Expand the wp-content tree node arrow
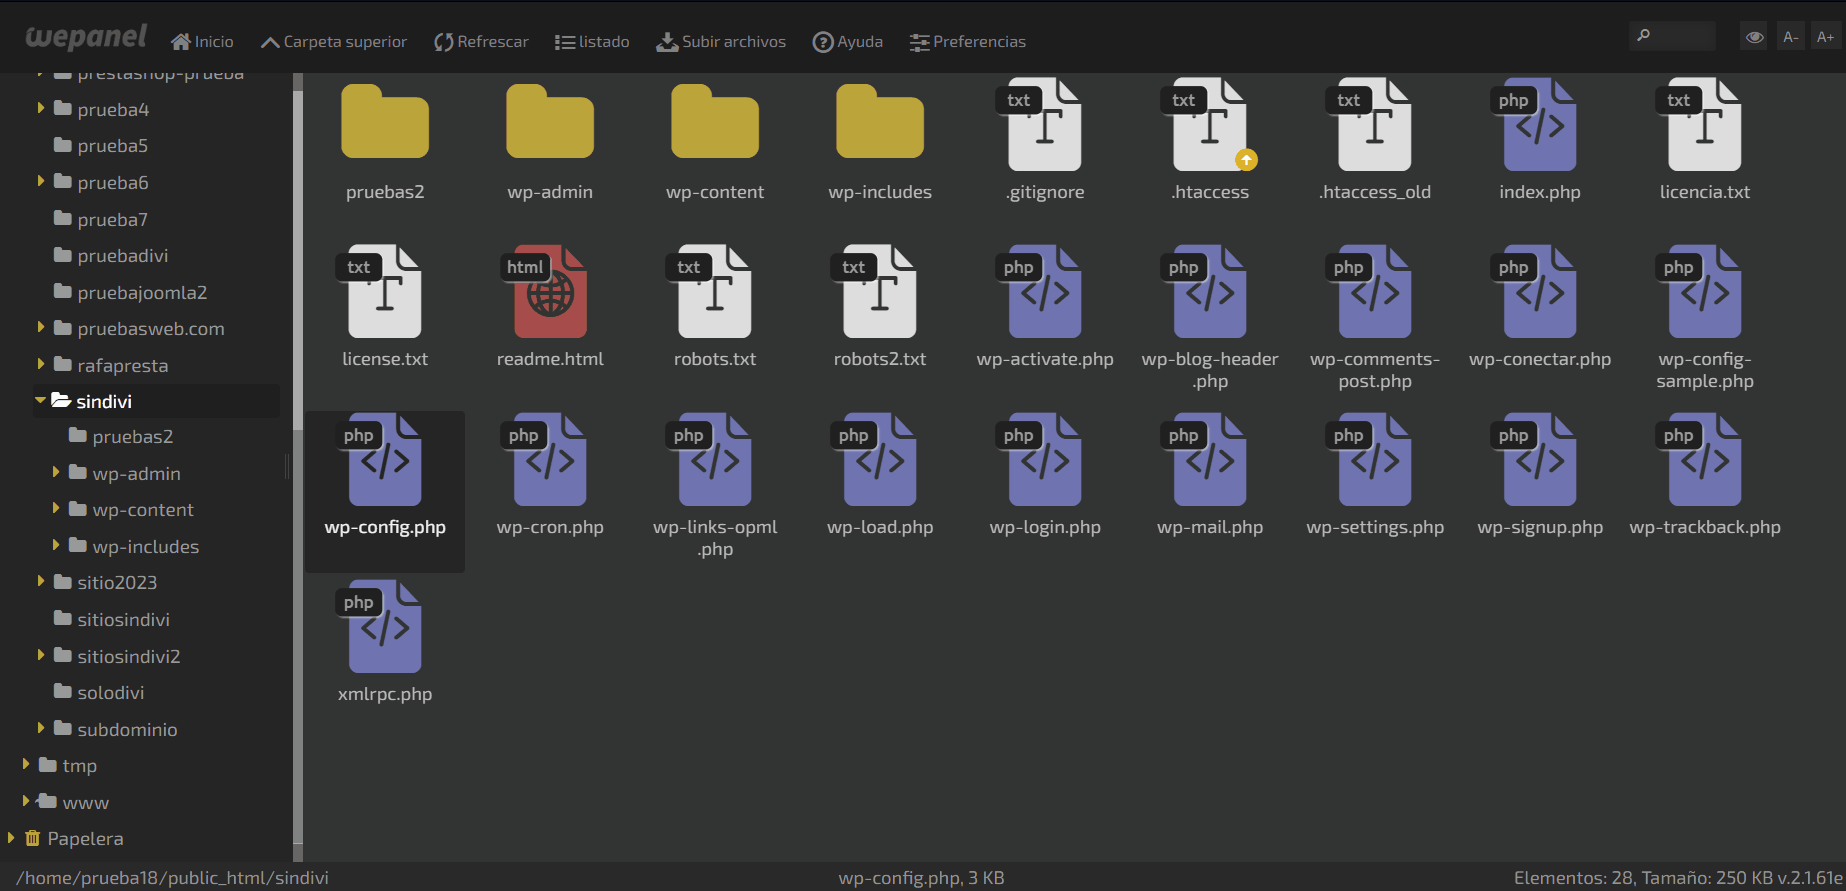Image resolution: width=1846 pixels, height=891 pixels. (56, 509)
